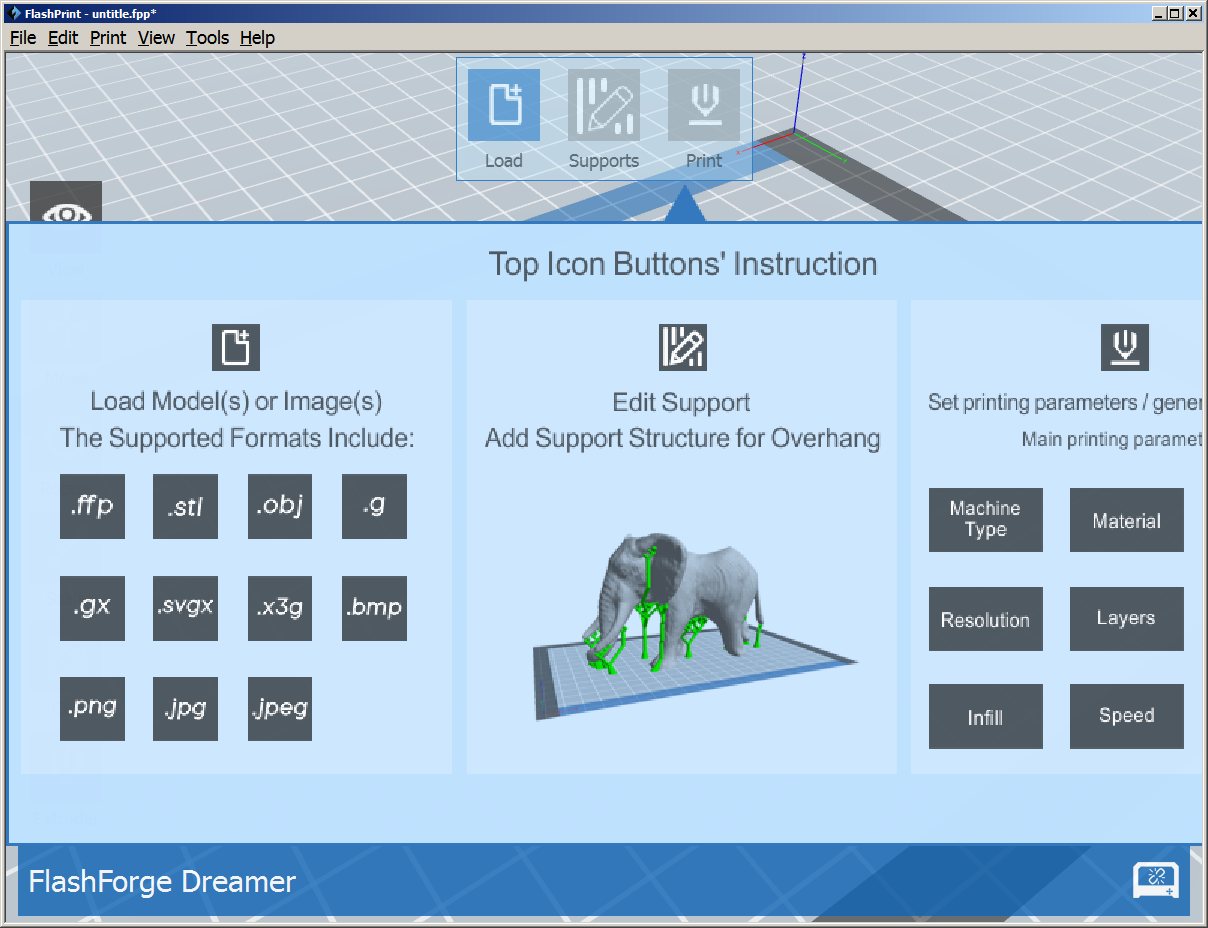Image resolution: width=1208 pixels, height=928 pixels.
Task: Select the Load tool in the top toolbar
Action: (504, 103)
